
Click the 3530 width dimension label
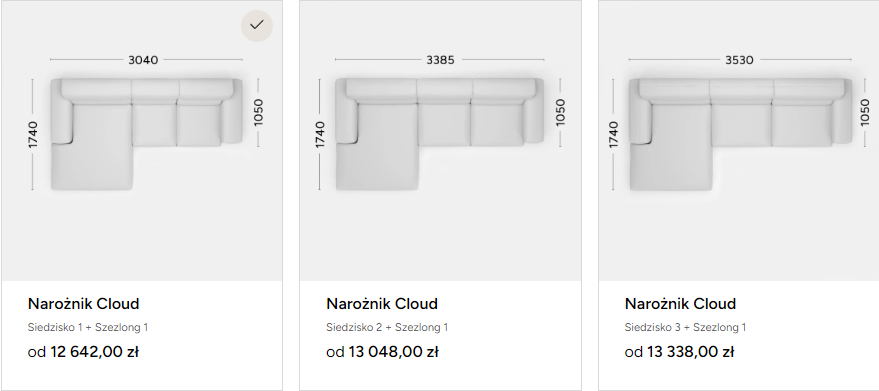tap(739, 59)
